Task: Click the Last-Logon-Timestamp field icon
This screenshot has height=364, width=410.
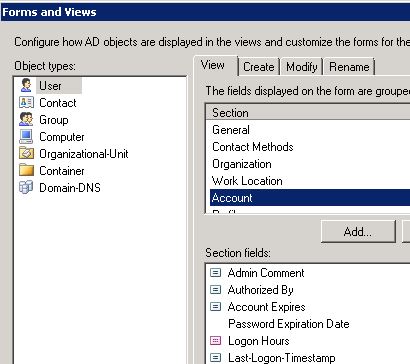Action: (x=216, y=358)
